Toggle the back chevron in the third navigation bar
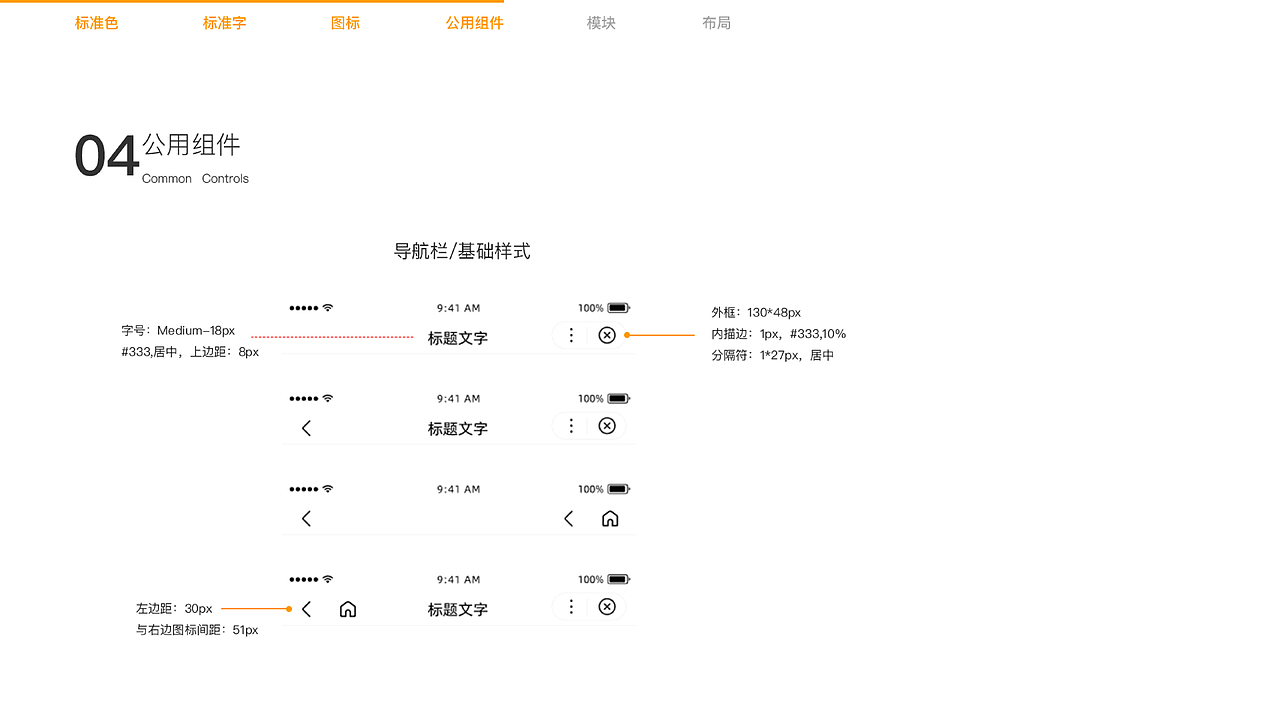Screen dimensions: 1280x720 (306, 518)
